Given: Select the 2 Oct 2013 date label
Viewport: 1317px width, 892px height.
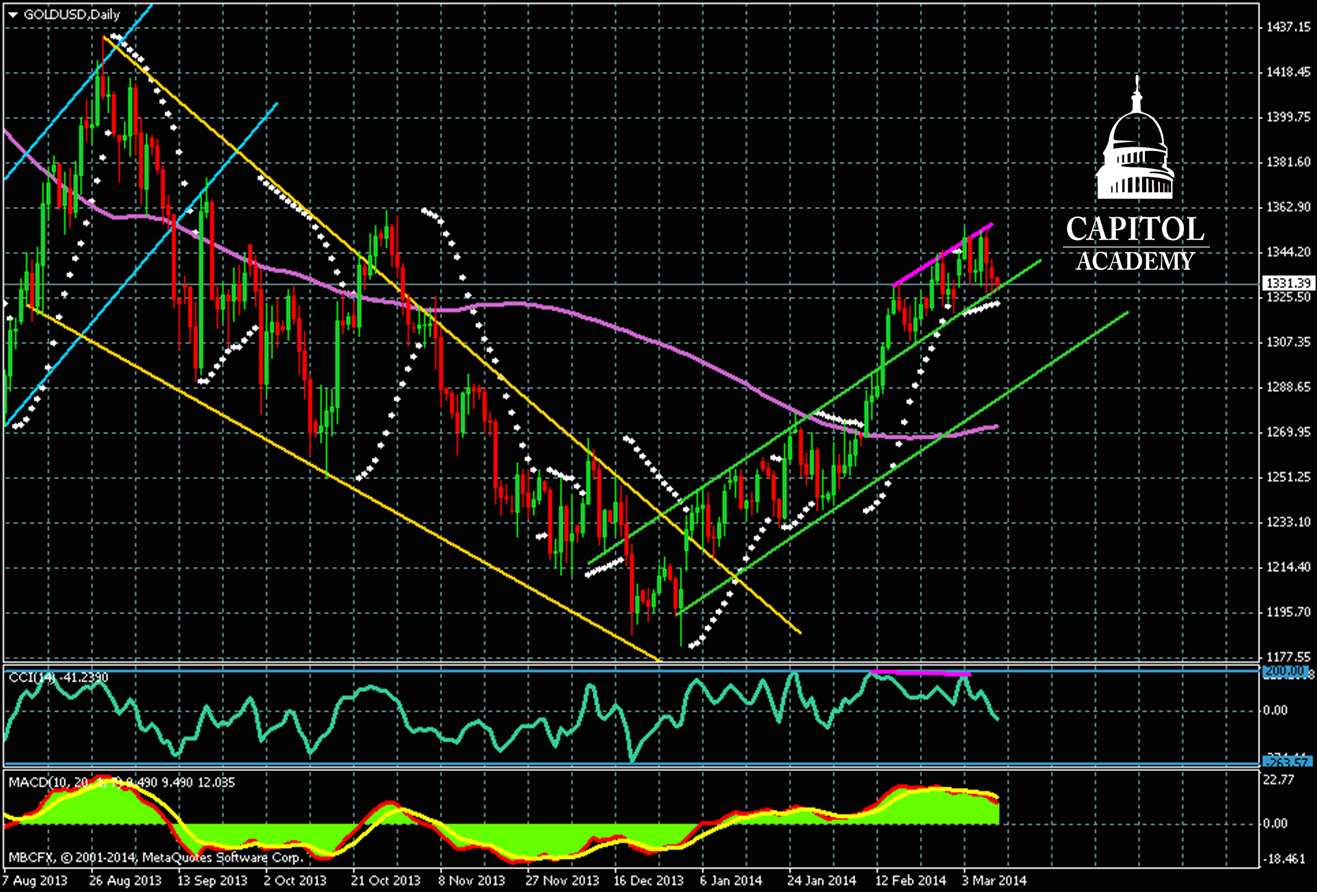Looking at the screenshot, I should 295,880.
